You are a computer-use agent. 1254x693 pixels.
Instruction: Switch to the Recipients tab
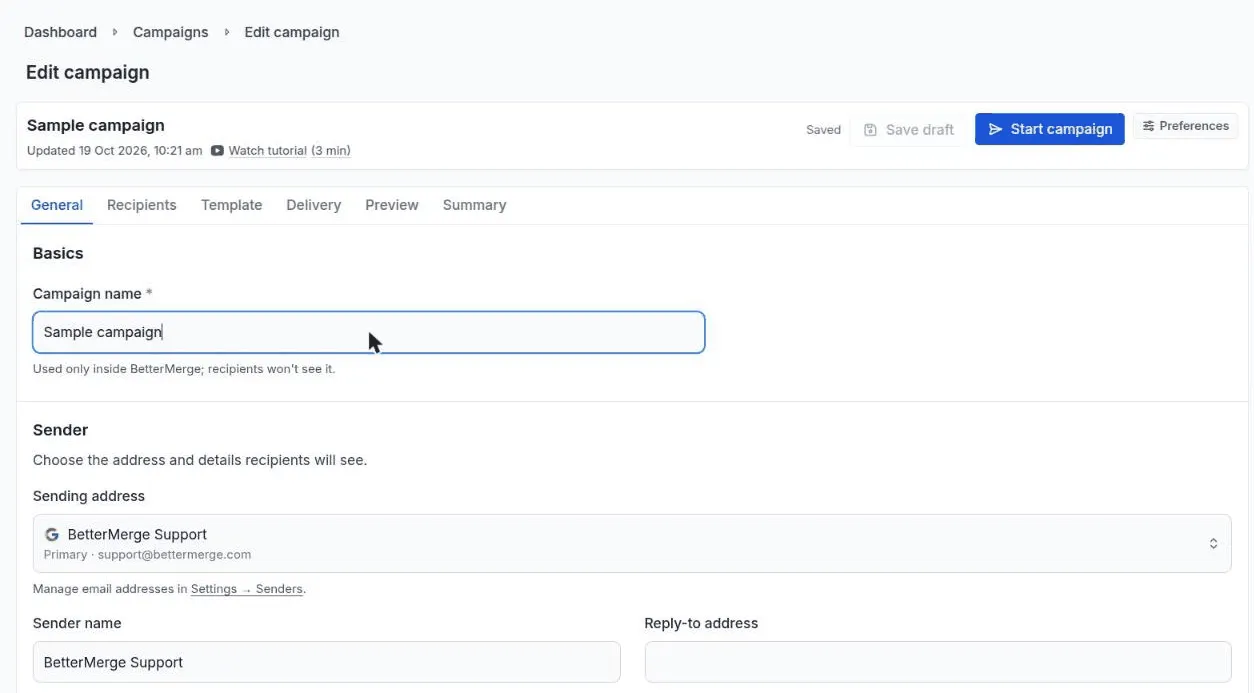pos(142,205)
